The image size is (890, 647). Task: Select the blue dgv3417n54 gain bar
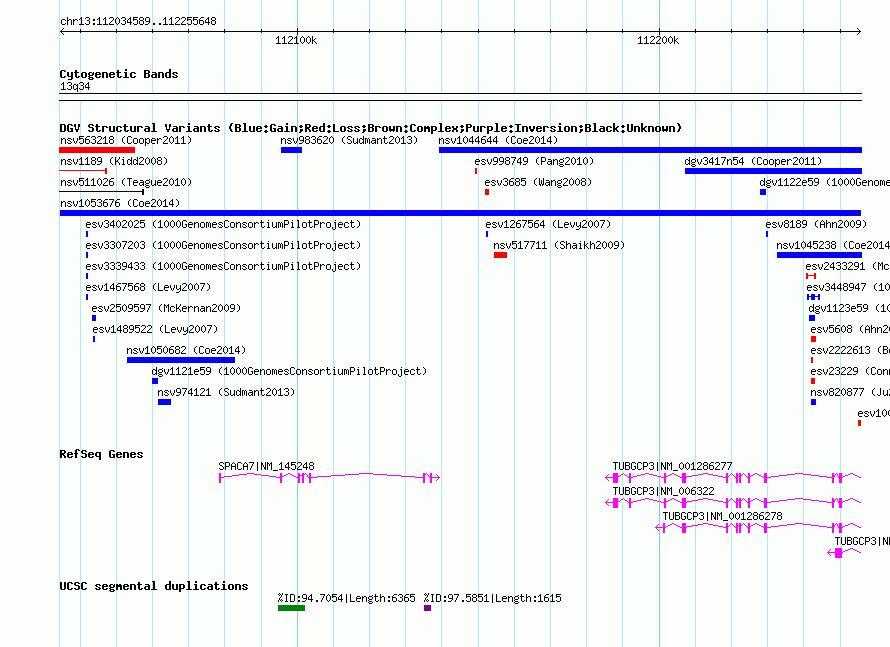(774, 171)
